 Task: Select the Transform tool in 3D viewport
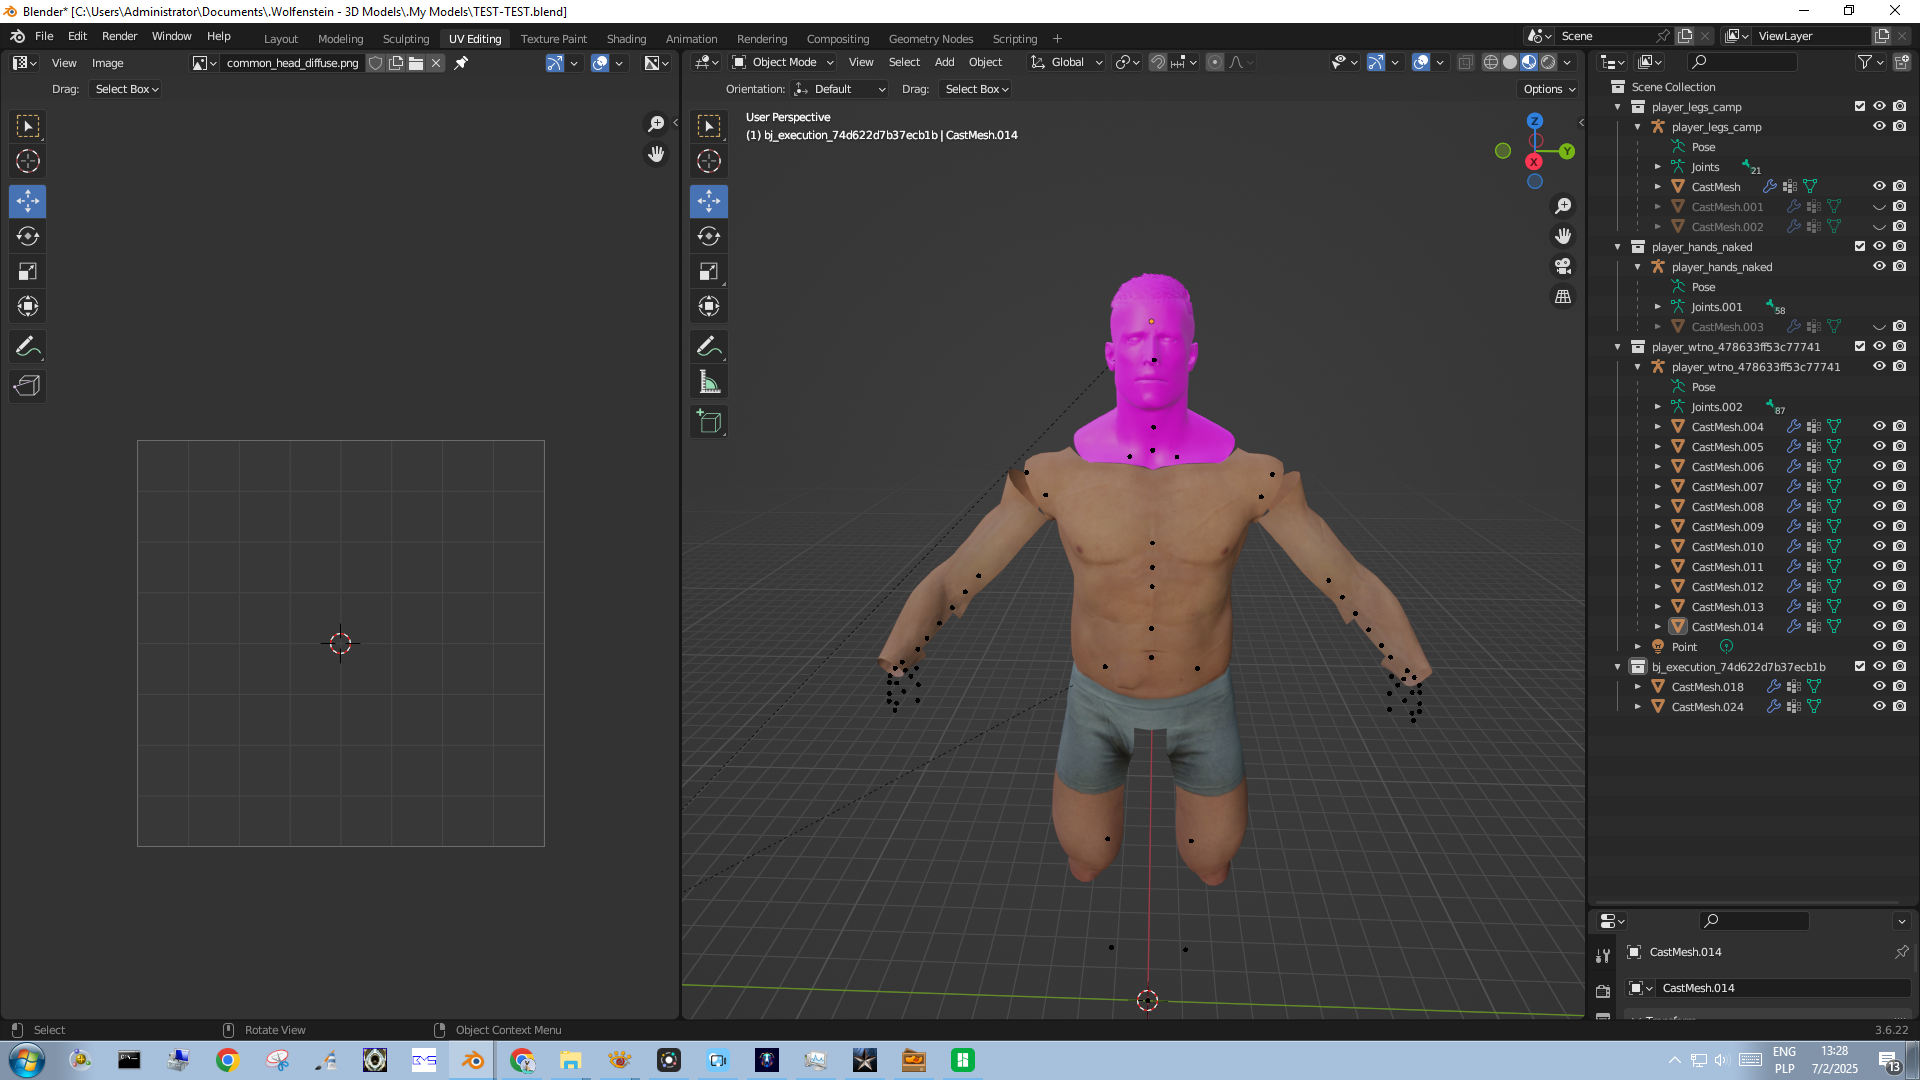click(709, 306)
